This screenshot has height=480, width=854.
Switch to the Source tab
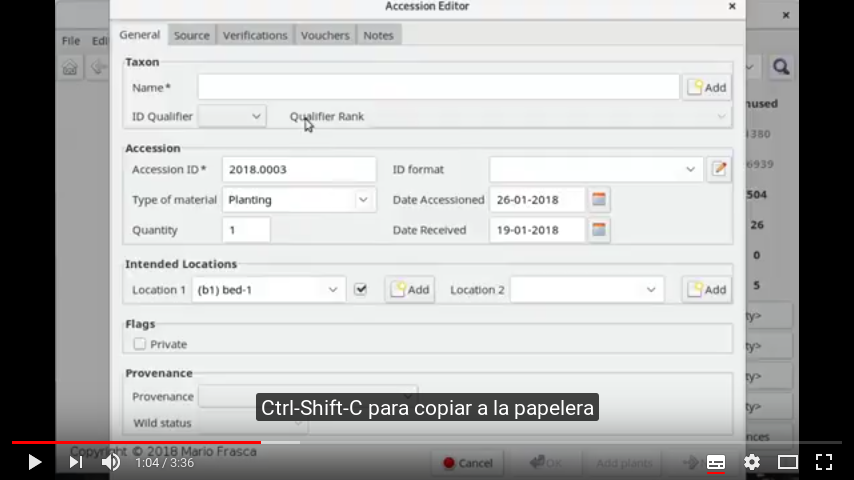pos(192,35)
